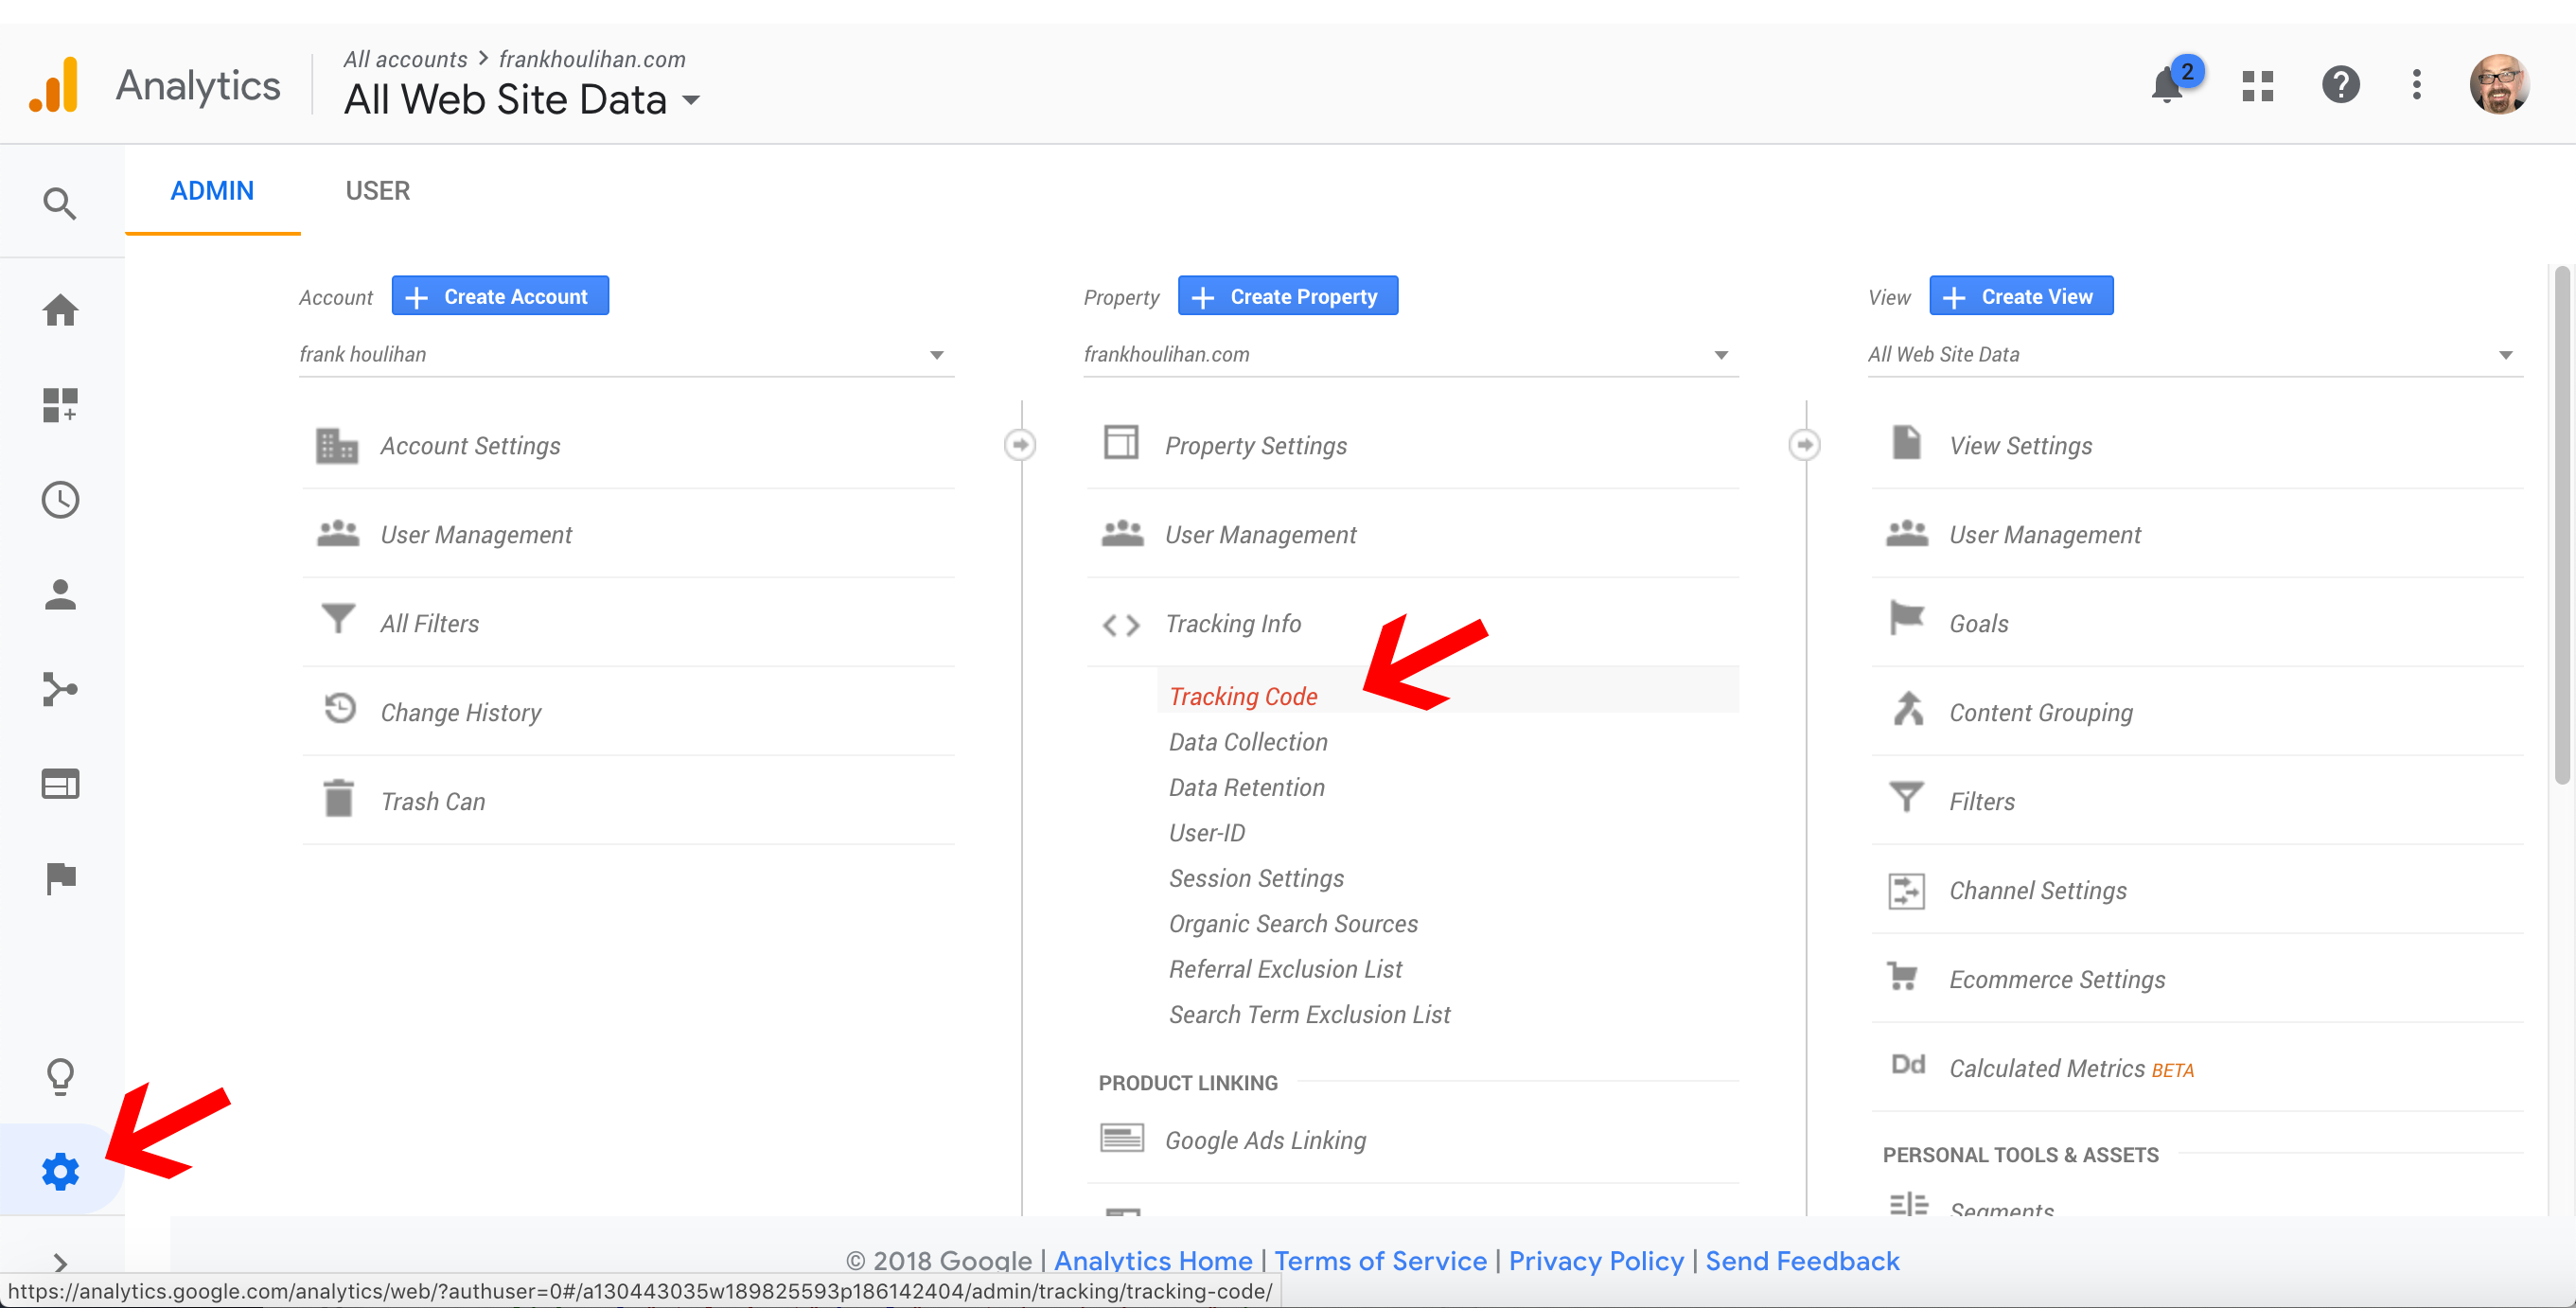Viewport: 2576px width, 1308px height.
Task: Open Customization dashboard icon in sidebar
Action: point(60,405)
